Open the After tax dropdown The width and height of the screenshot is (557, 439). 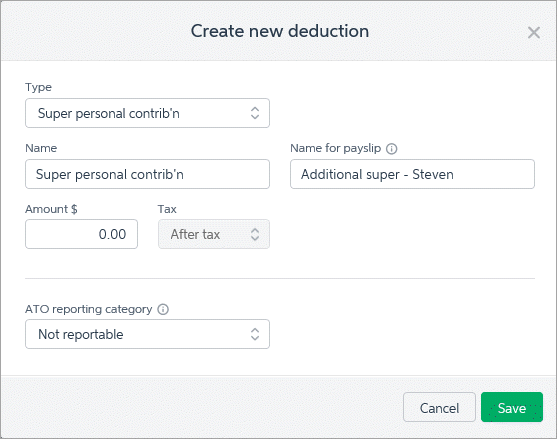(x=214, y=234)
